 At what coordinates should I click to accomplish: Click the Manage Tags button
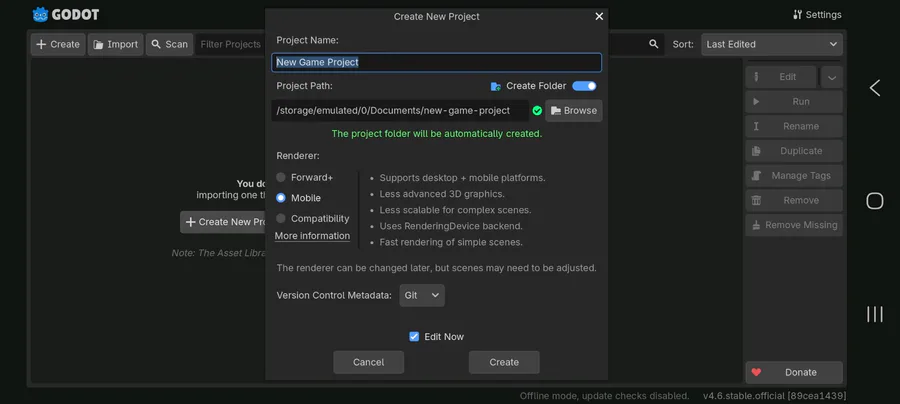tap(794, 176)
